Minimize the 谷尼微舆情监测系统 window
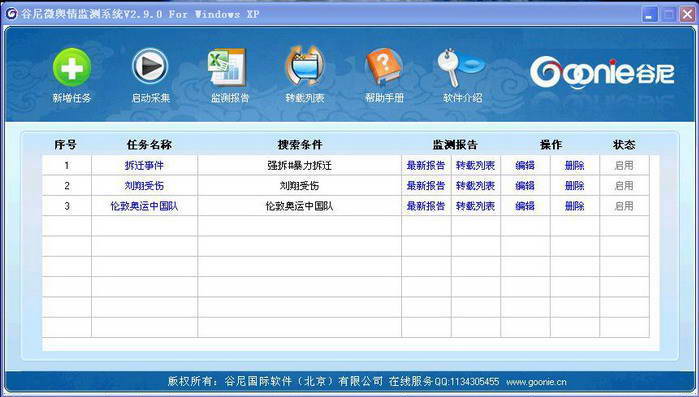 click(650, 15)
